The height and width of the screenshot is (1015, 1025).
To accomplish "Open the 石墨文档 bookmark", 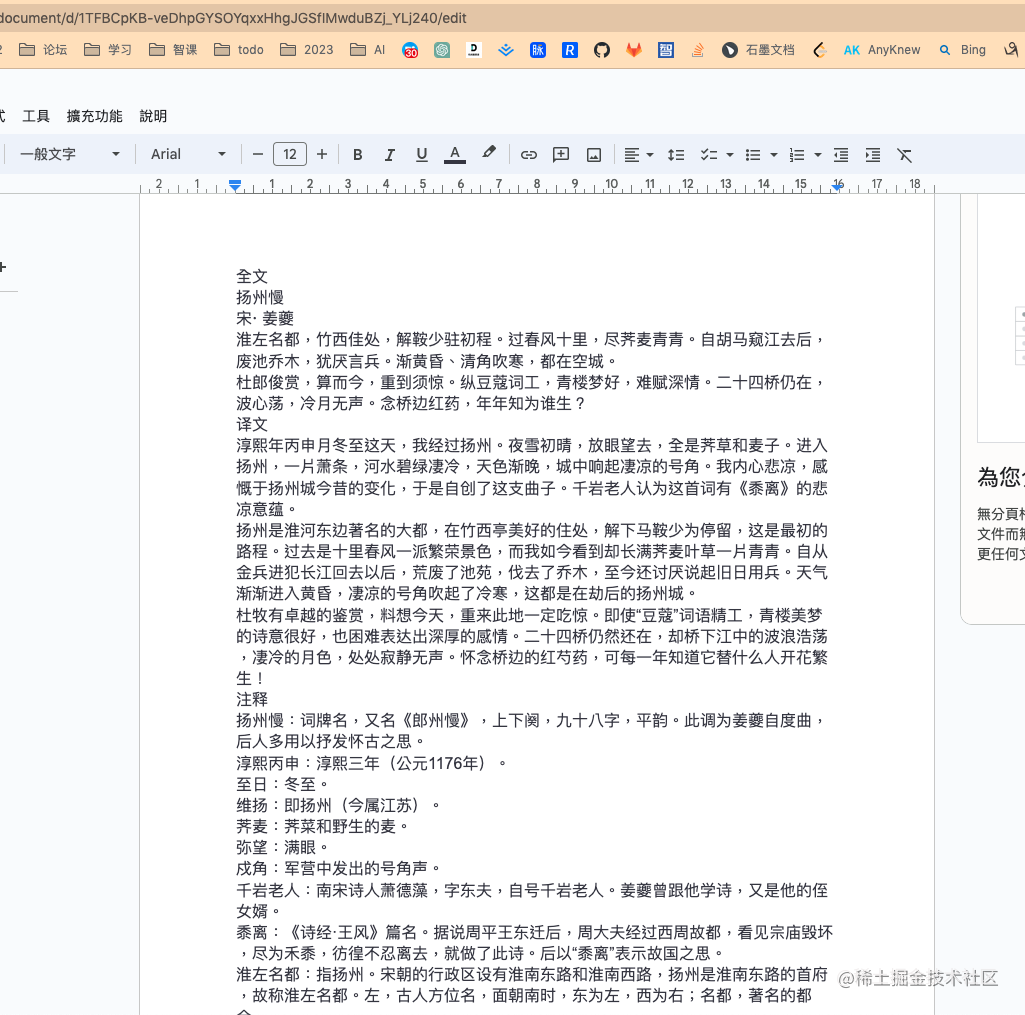I will (x=758, y=50).
